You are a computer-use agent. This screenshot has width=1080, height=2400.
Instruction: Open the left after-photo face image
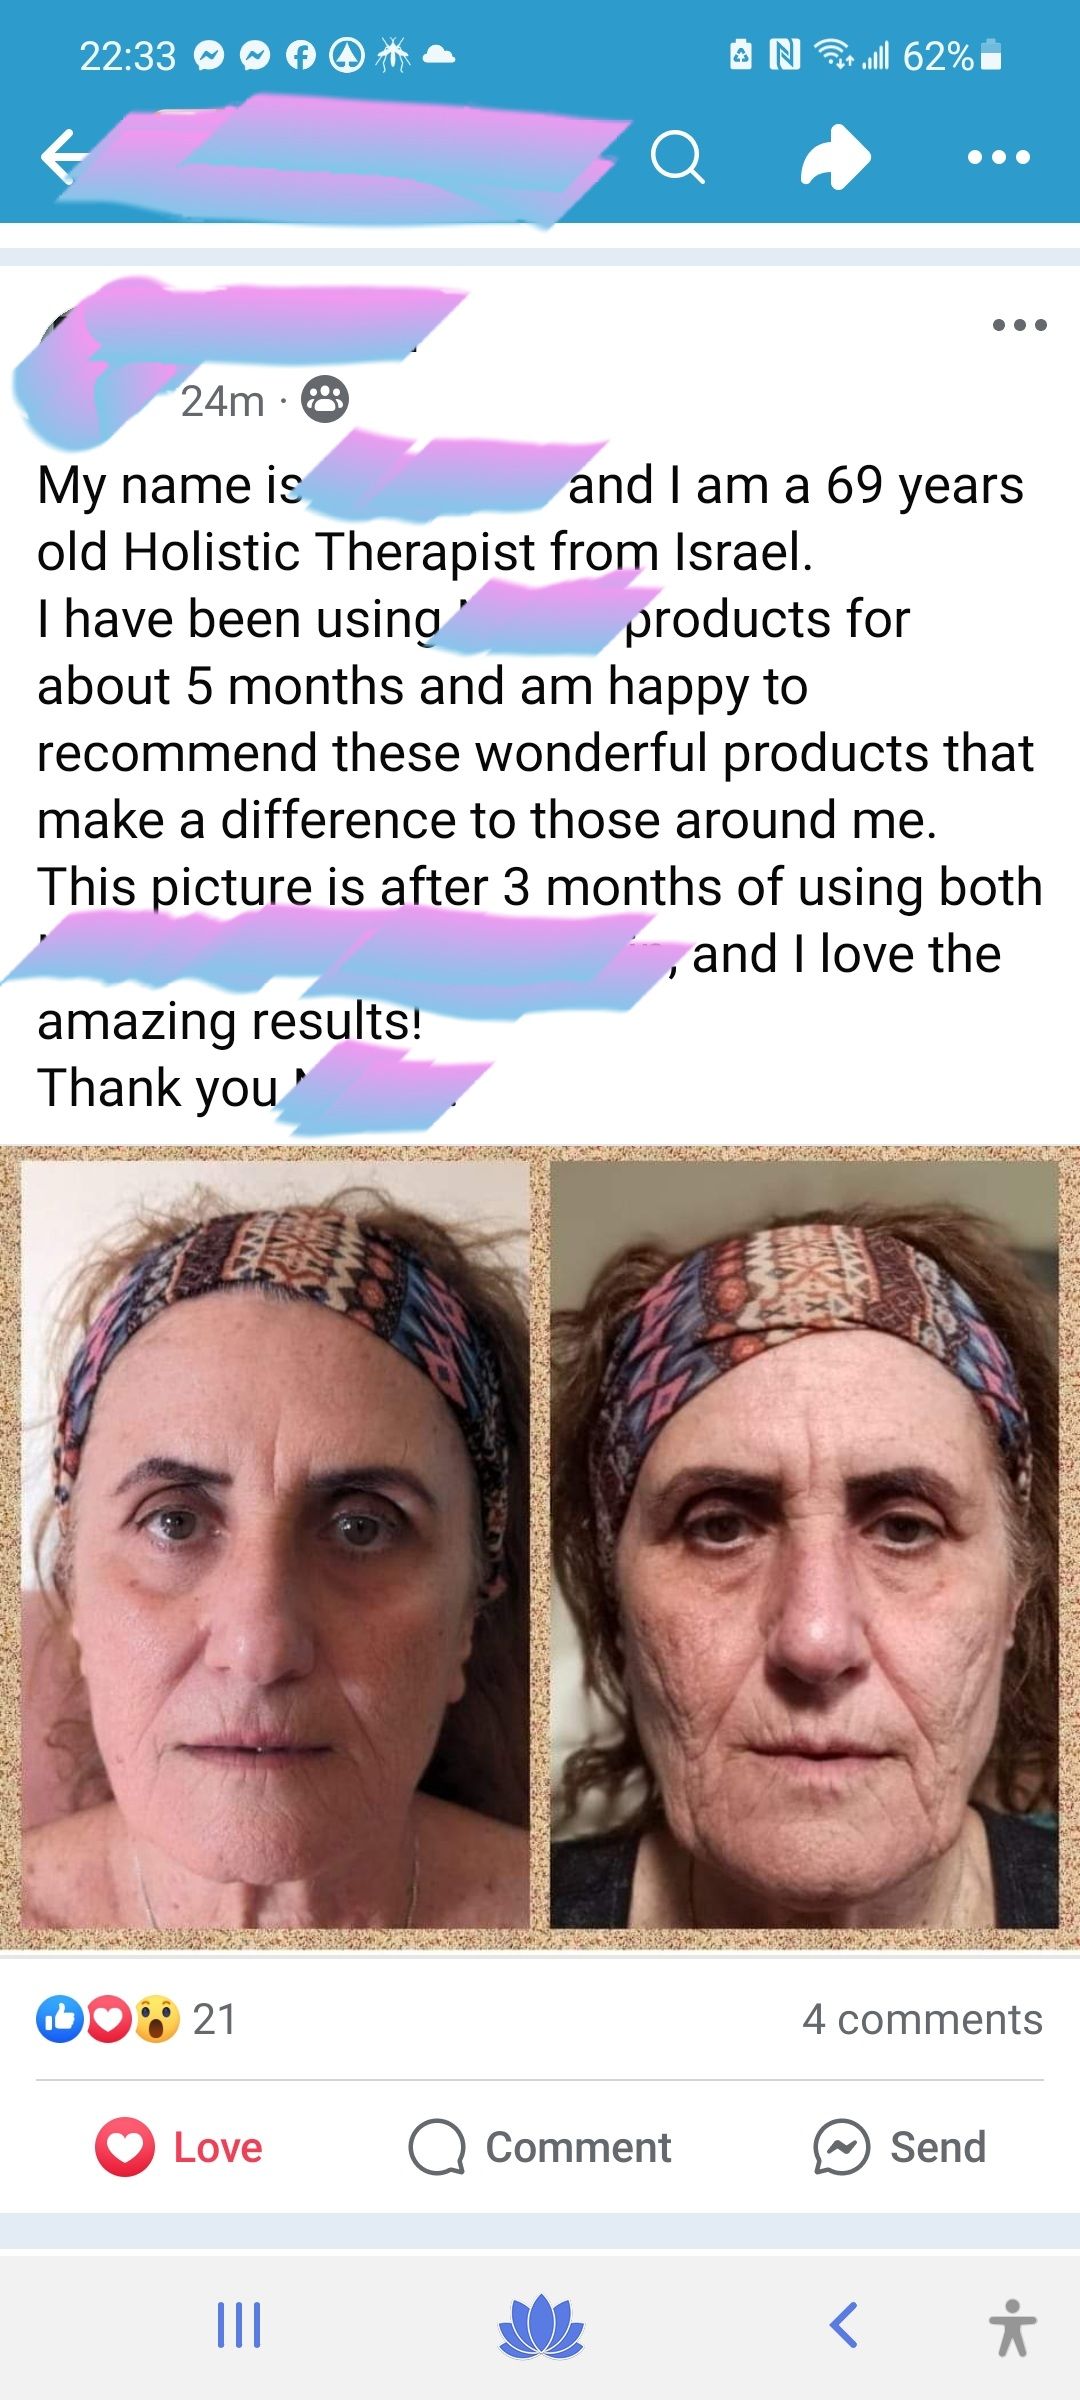(x=275, y=1544)
